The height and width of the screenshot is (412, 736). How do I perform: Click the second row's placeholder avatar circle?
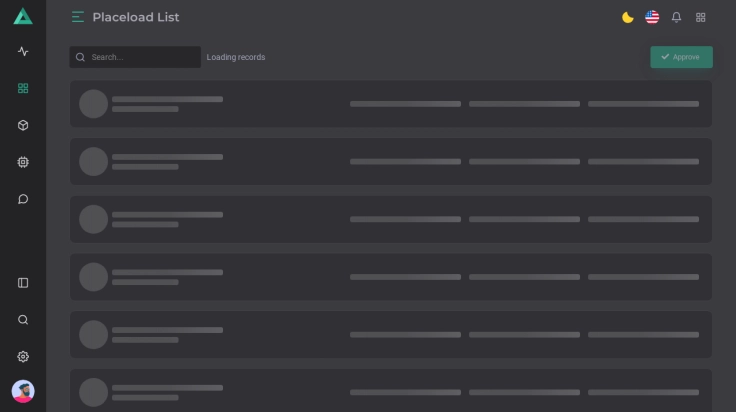93,162
